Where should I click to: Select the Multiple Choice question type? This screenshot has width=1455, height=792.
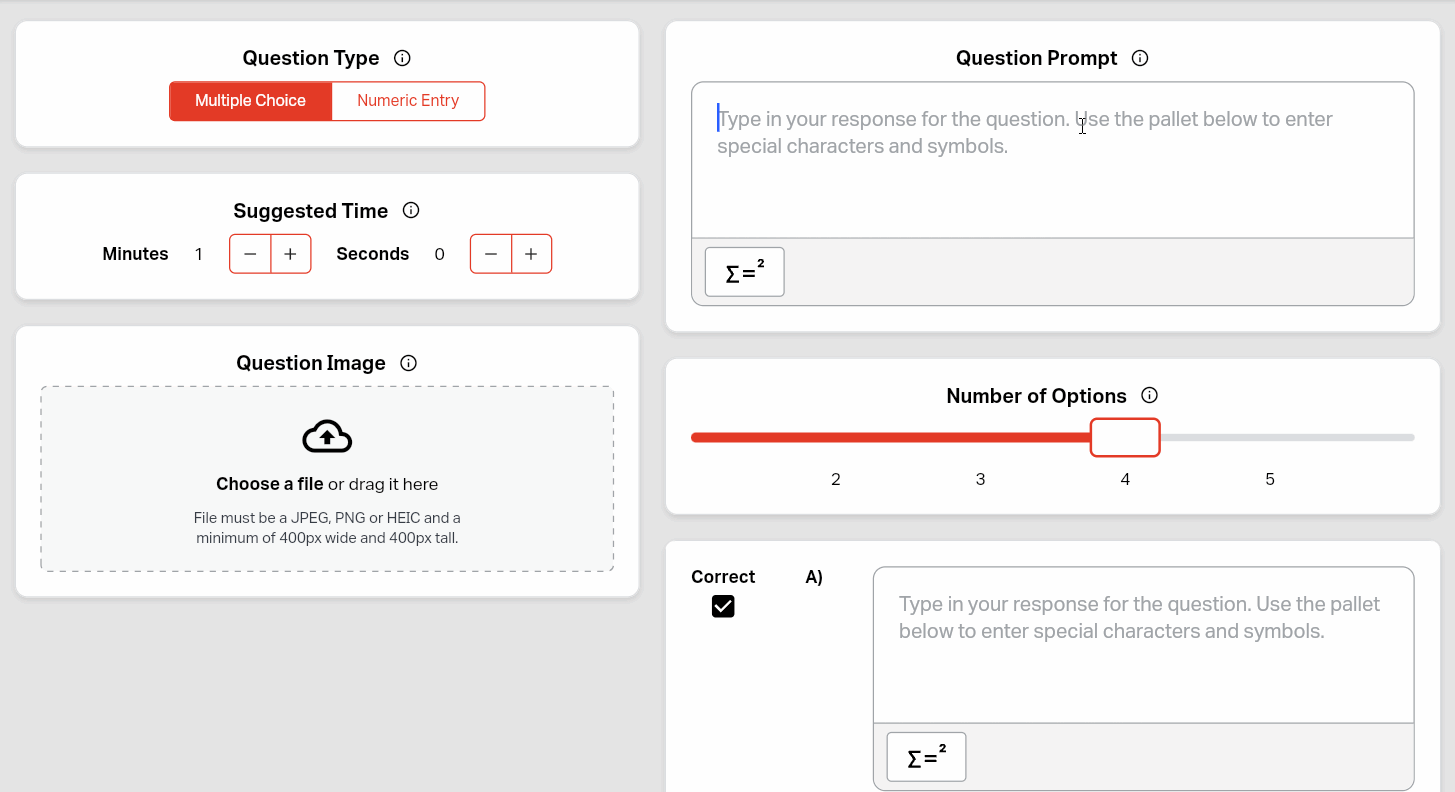[x=250, y=101]
